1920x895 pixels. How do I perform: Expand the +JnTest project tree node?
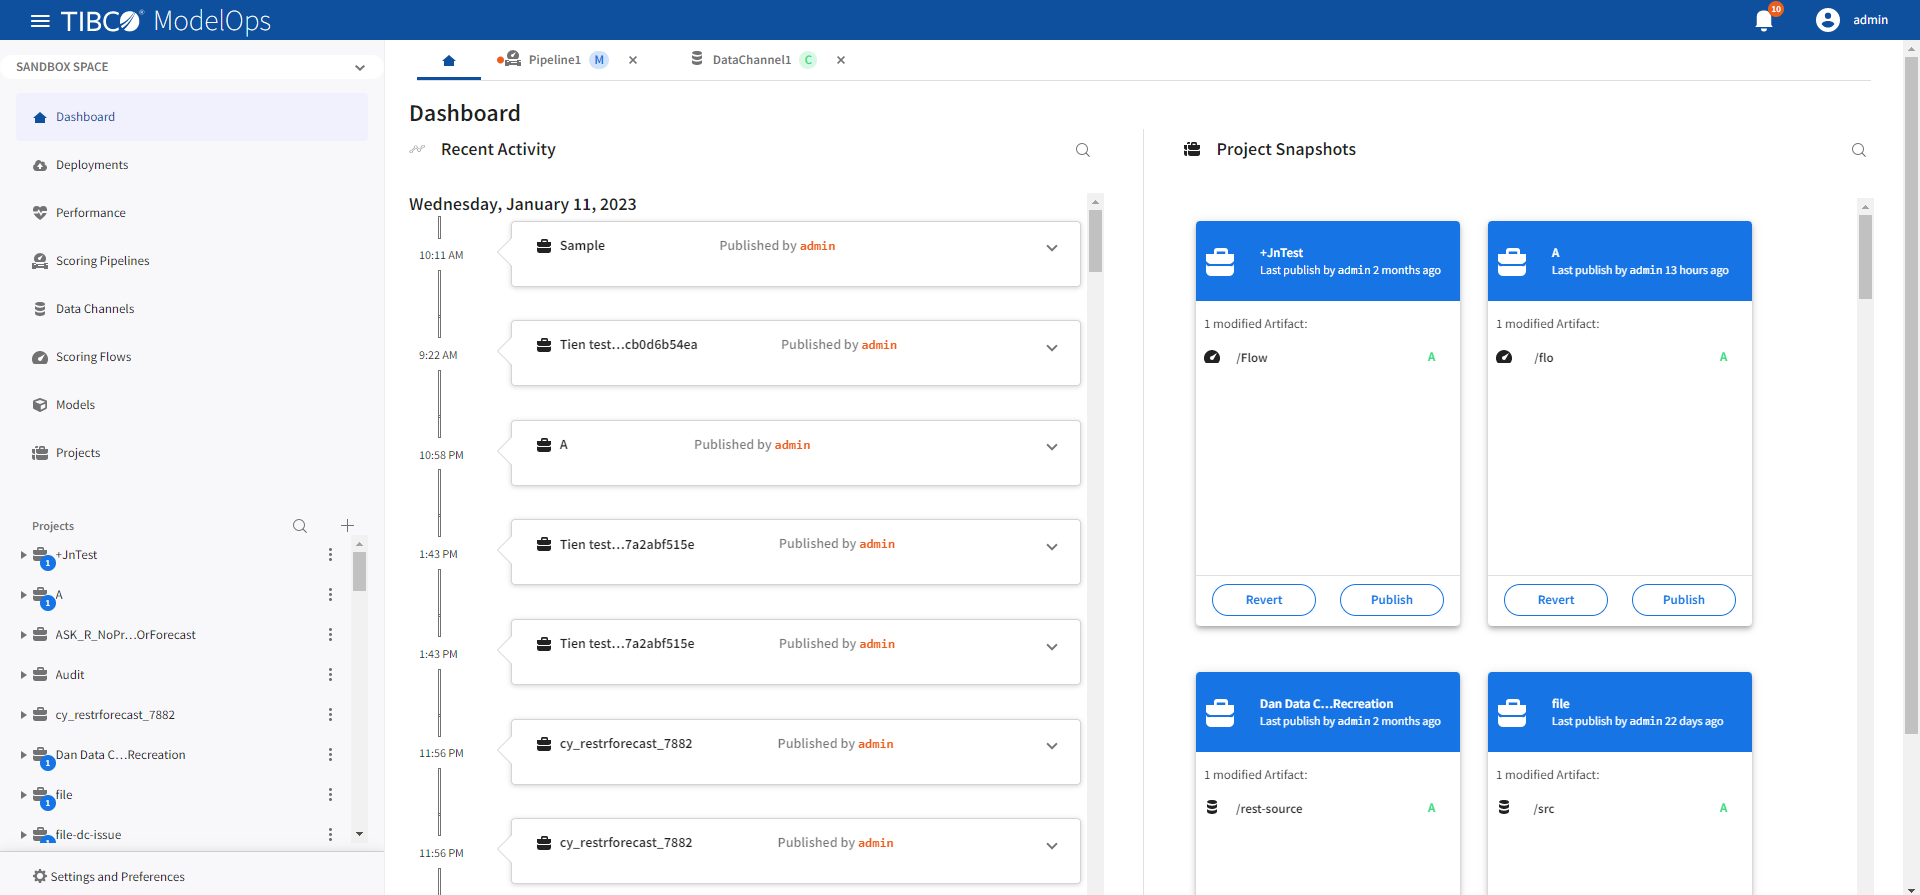23,555
